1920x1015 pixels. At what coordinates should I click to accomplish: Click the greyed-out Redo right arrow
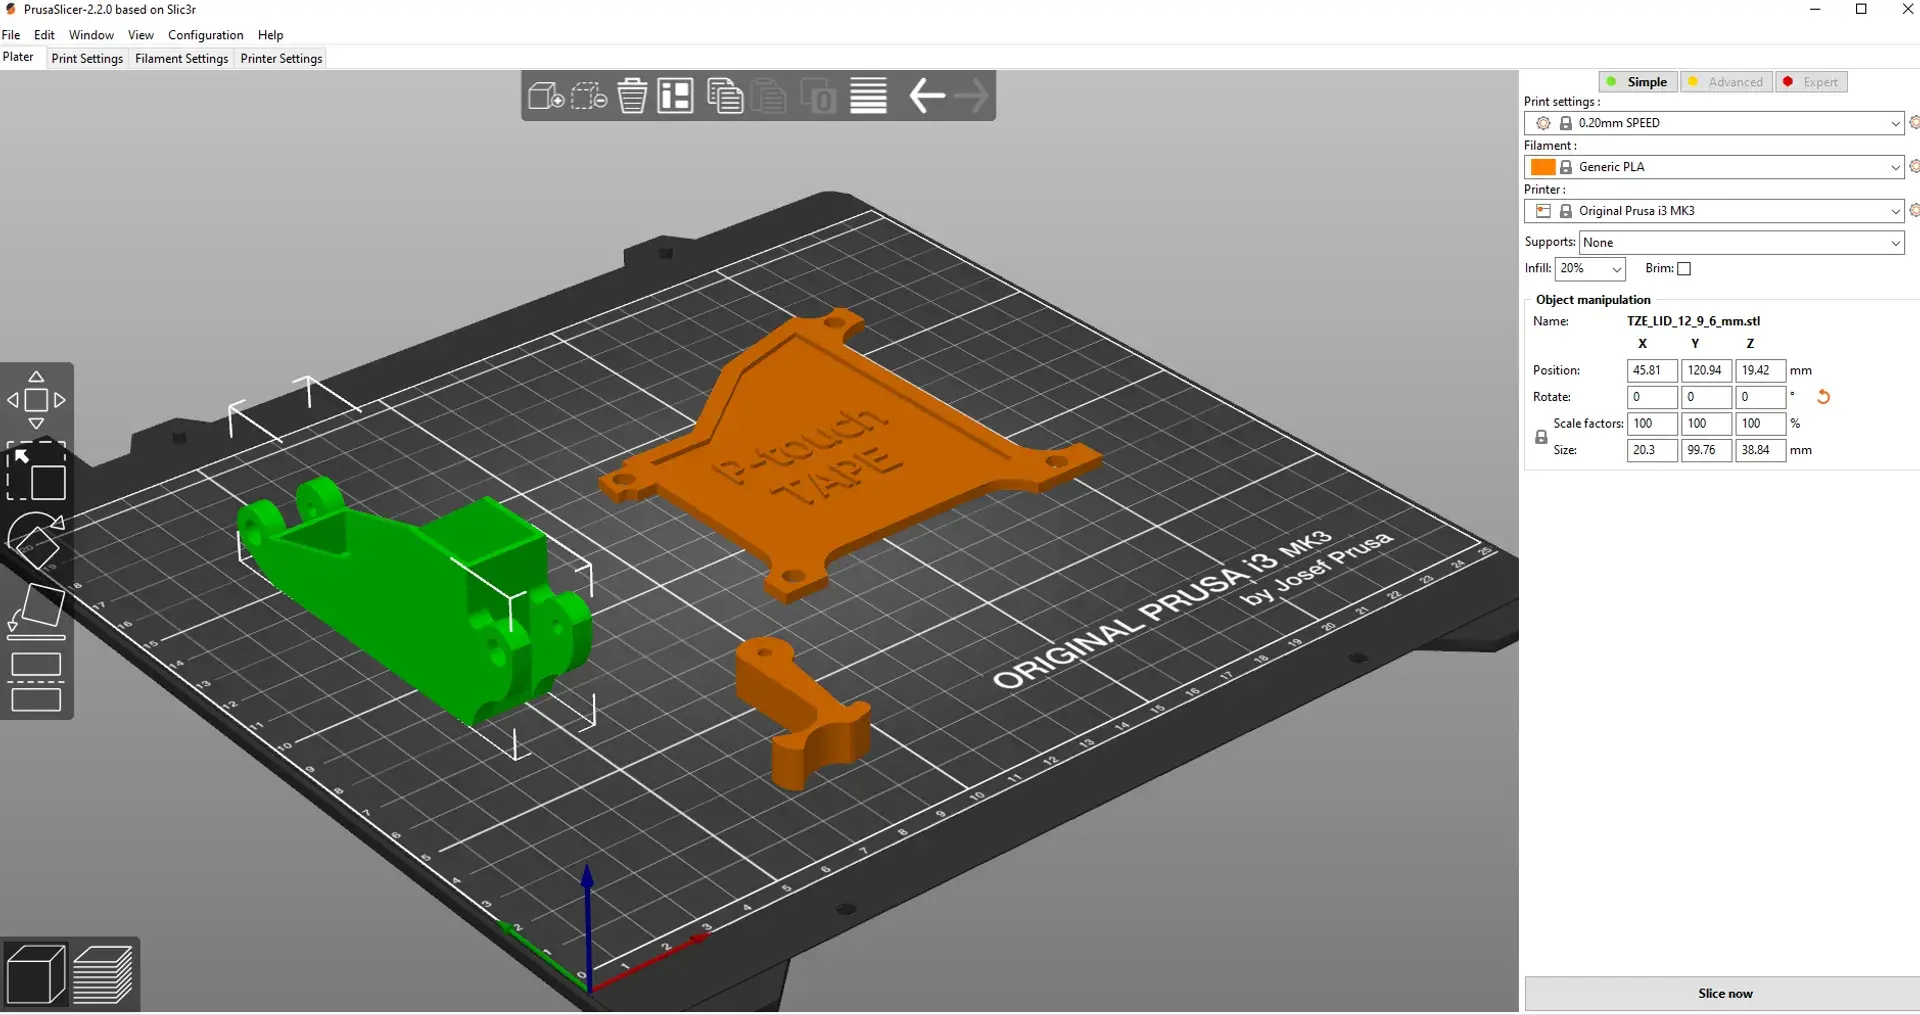pos(972,96)
